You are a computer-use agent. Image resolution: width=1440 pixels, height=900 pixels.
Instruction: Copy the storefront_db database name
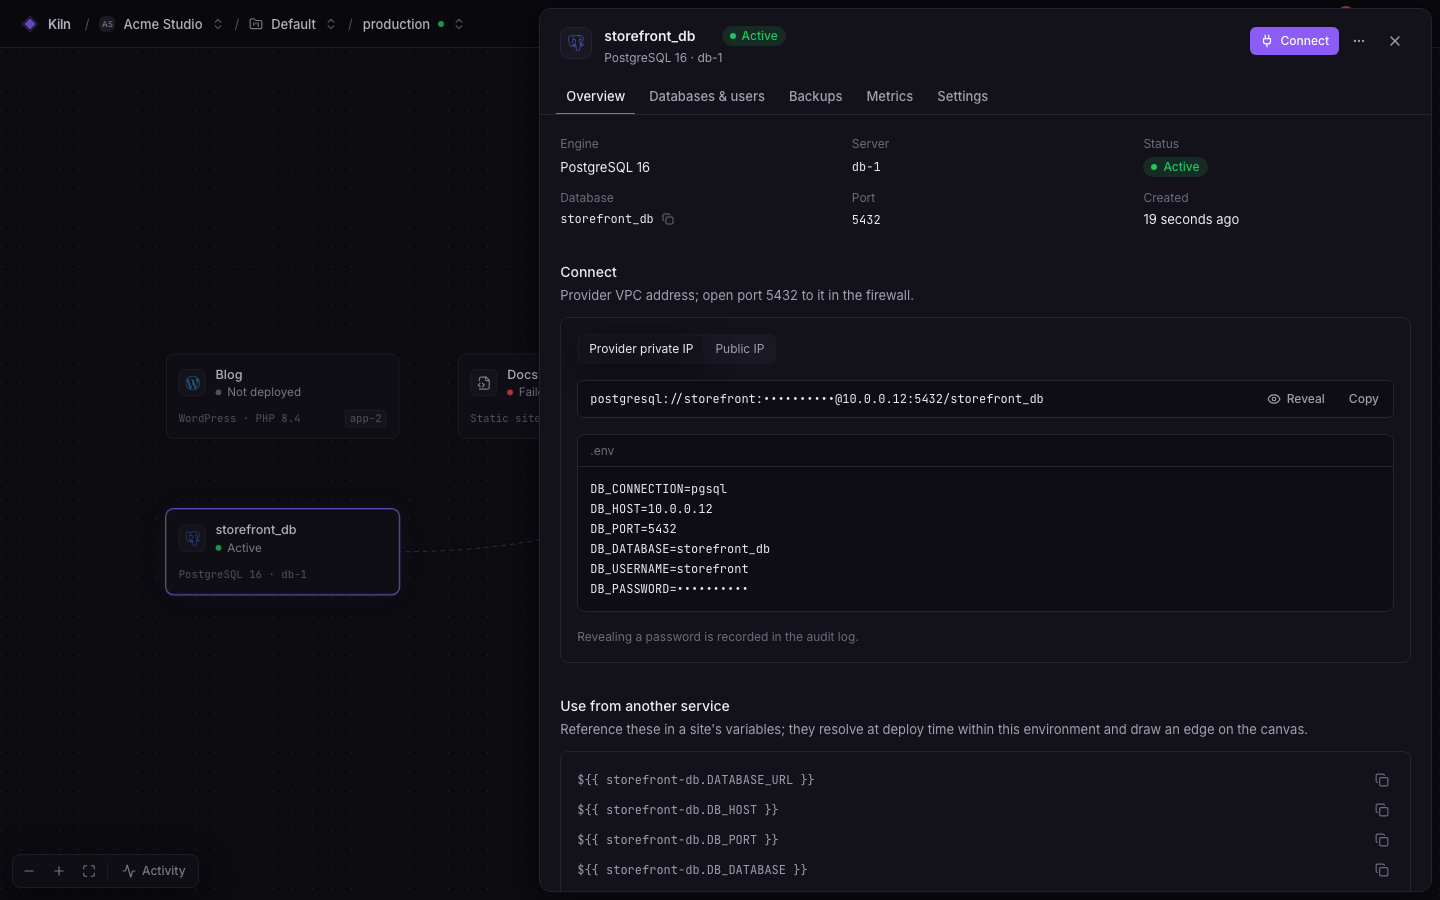[x=668, y=219]
